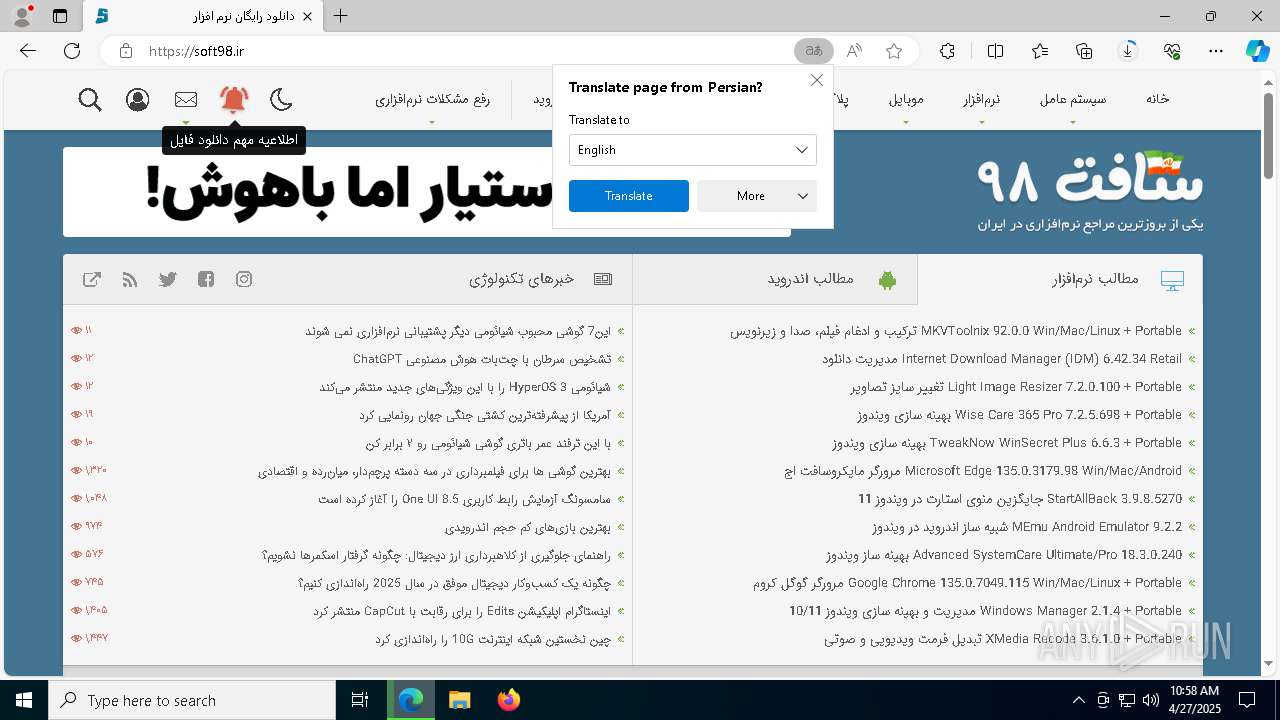Viewport: 1280px width, 720px height.
Task: Click the address bar URL soft98.ir
Action: tap(196, 51)
